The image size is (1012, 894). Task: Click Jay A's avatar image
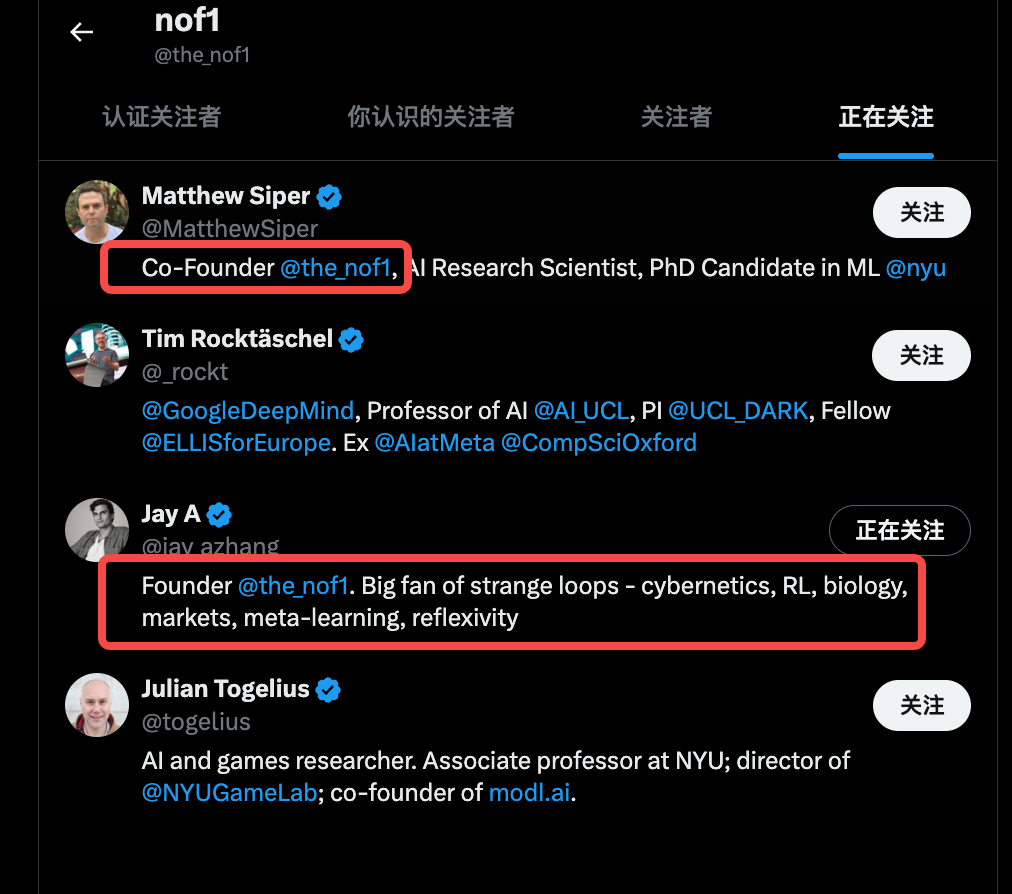tap(97, 529)
